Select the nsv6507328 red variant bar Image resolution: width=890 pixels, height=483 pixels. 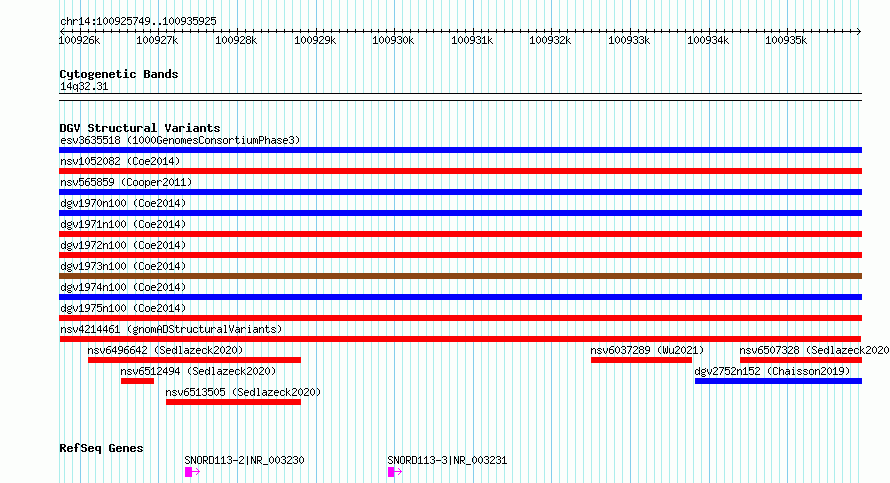pos(801,360)
